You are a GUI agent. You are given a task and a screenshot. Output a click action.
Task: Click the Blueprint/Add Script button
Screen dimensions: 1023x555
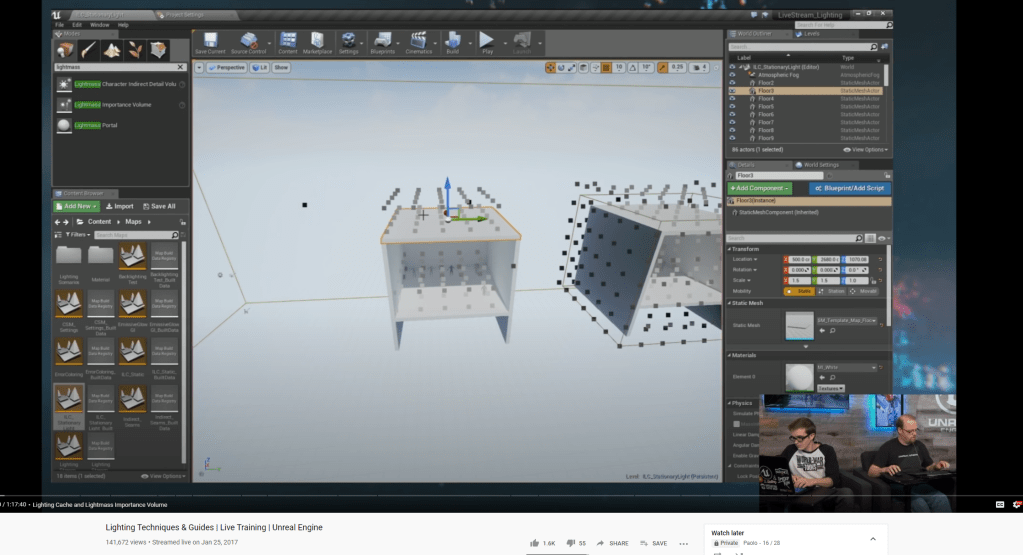(x=849, y=188)
